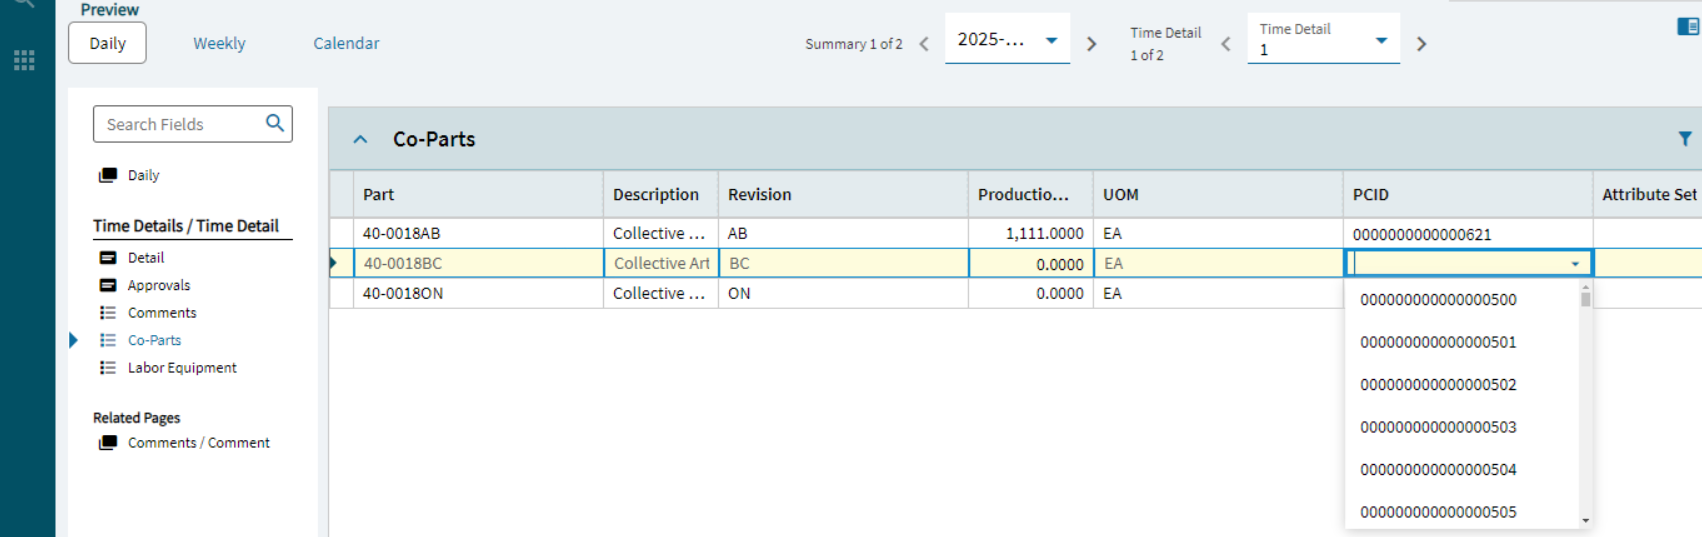Collapse the Co-Parts panel
Image resolution: width=1702 pixels, height=537 pixels.
pyautogui.click(x=361, y=140)
